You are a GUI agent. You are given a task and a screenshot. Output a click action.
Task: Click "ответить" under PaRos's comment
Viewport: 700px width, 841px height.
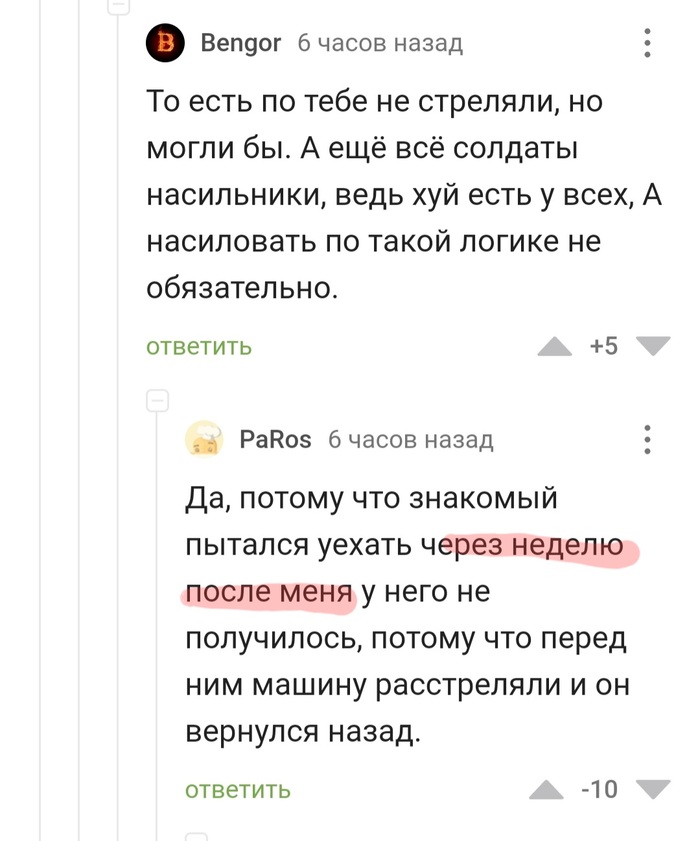238,790
